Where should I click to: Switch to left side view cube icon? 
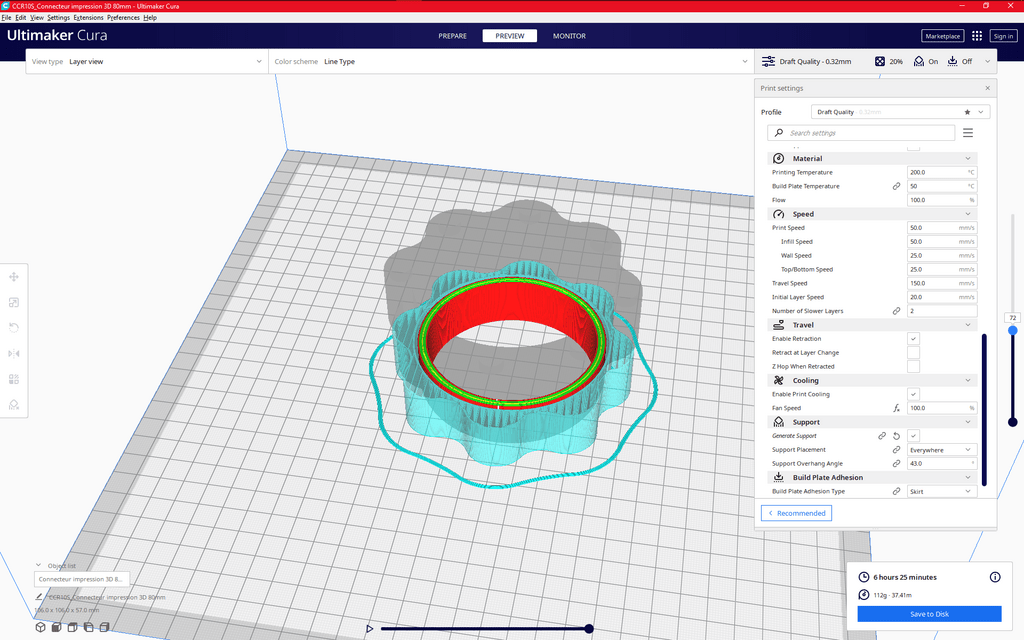88,628
